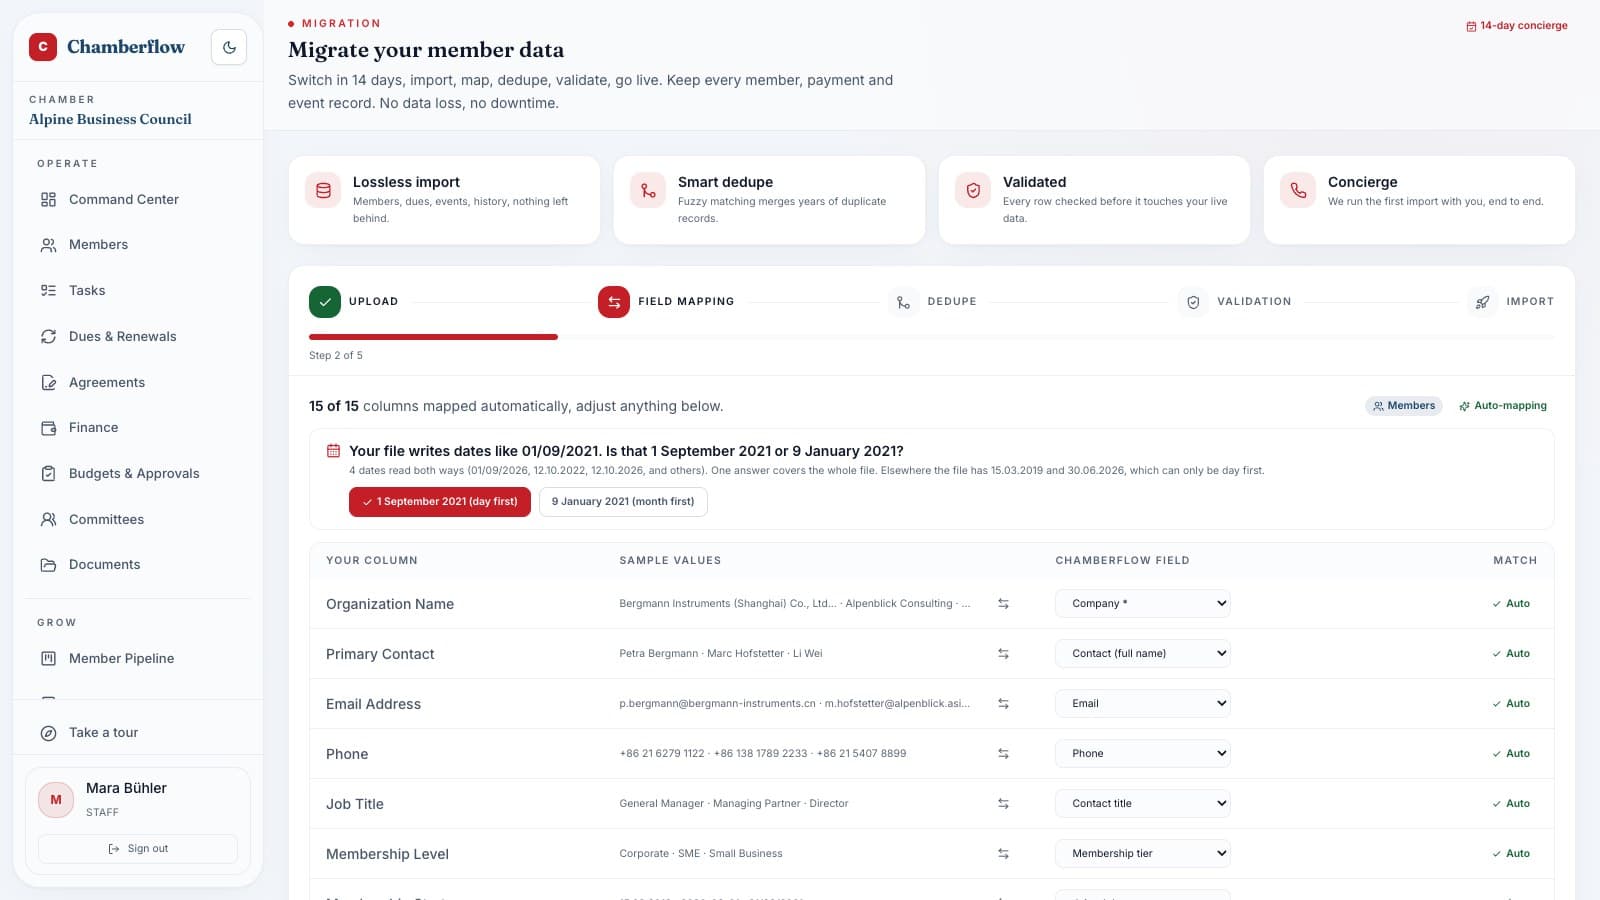This screenshot has height=900, width=1600.
Task: Open Tasks page in sidebar
Action: 87,290
